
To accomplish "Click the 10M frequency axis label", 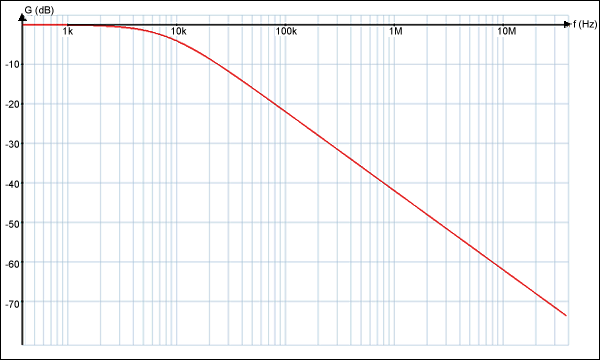I will tap(506, 31).
